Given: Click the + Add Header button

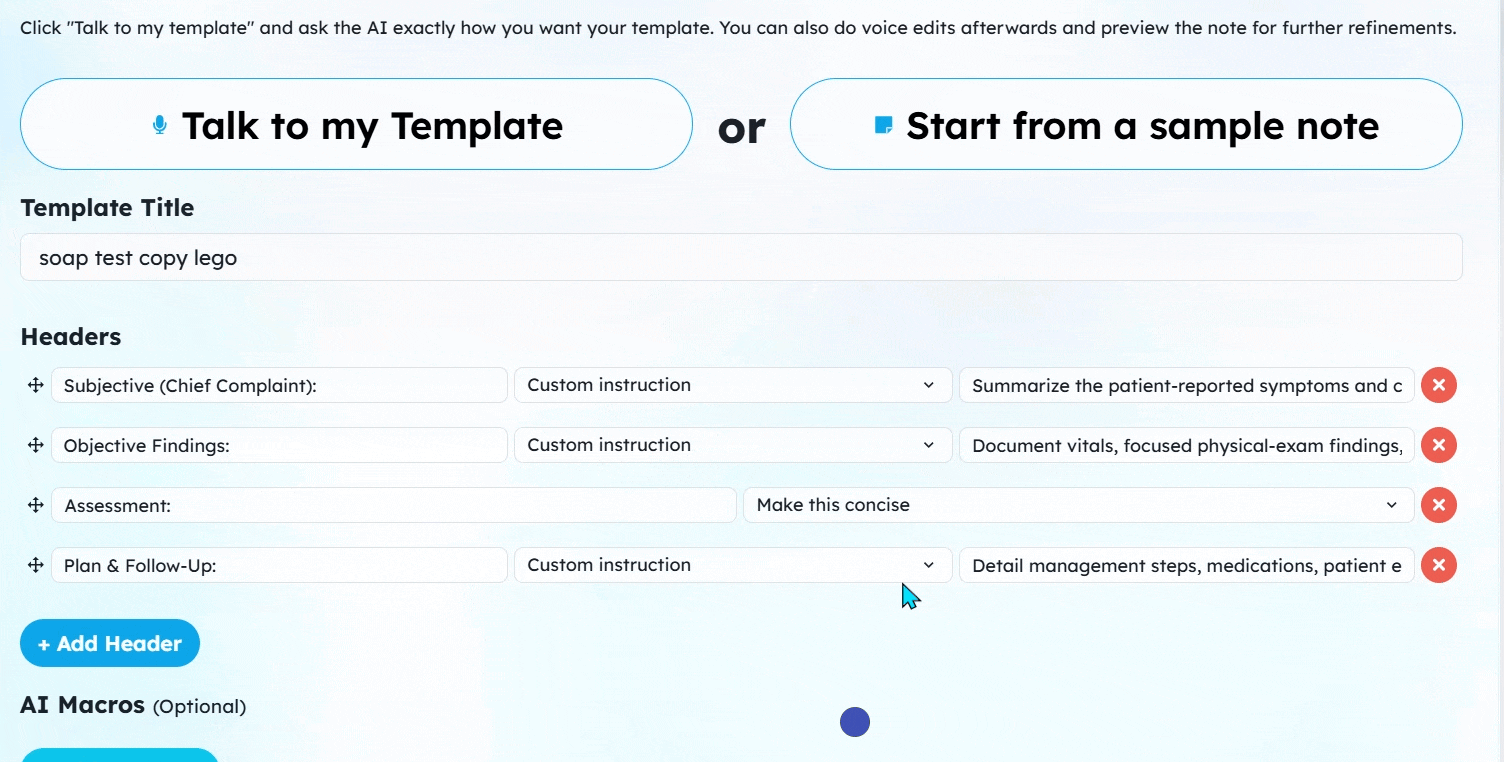Looking at the screenshot, I should coord(110,643).
